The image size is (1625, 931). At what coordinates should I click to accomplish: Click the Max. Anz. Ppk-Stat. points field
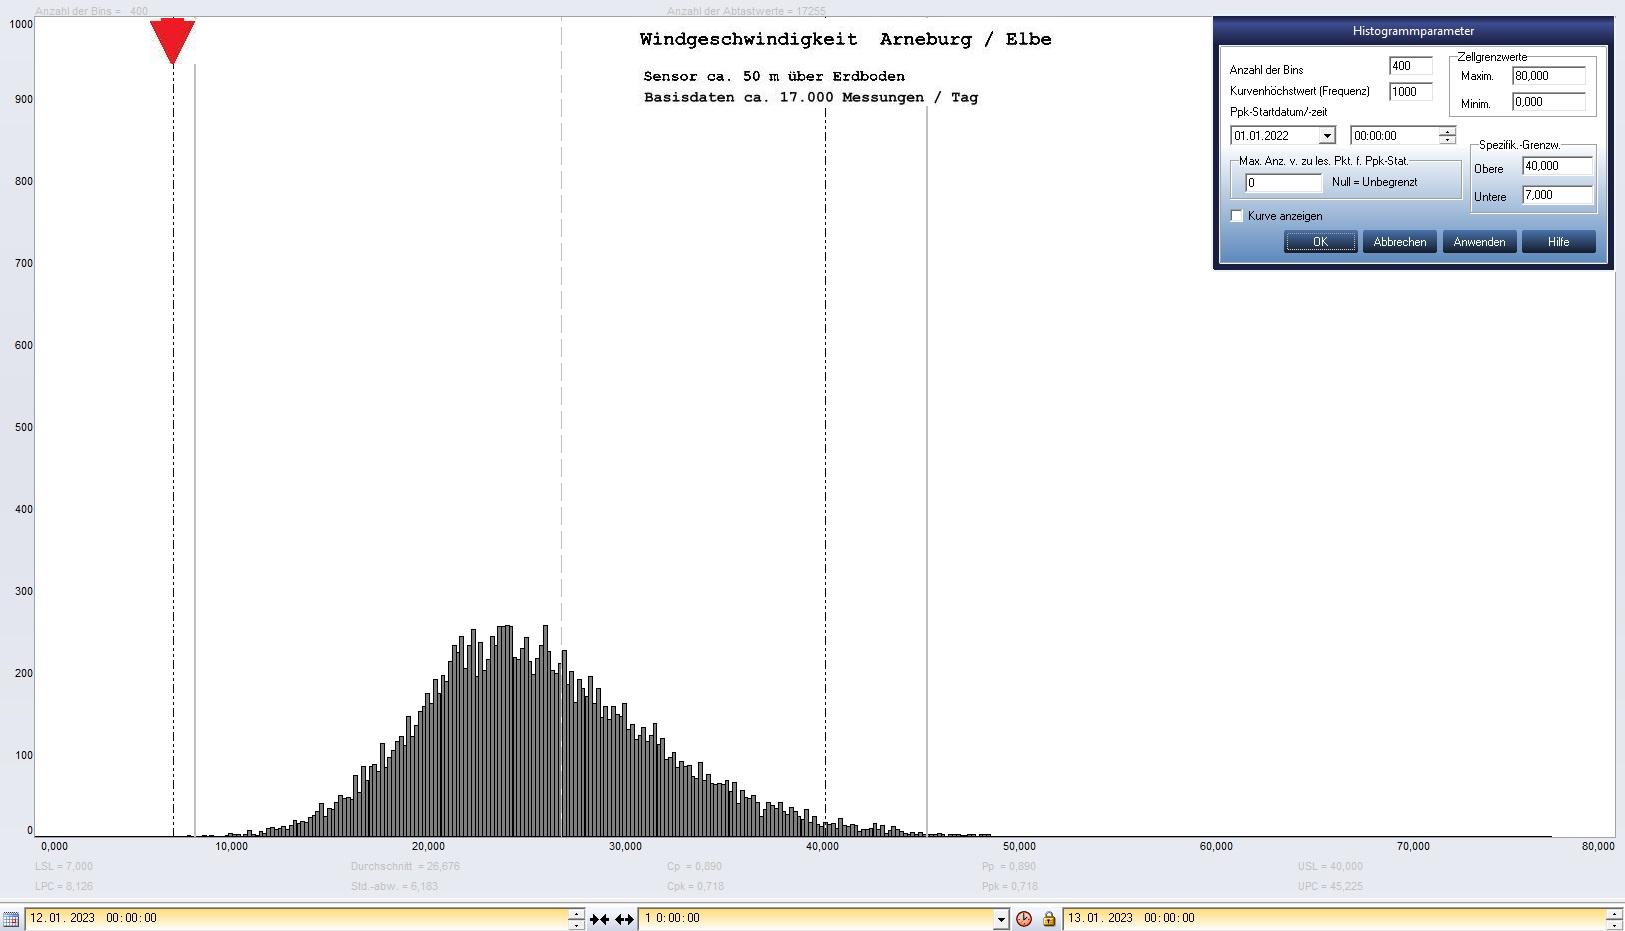[1284, 183]
